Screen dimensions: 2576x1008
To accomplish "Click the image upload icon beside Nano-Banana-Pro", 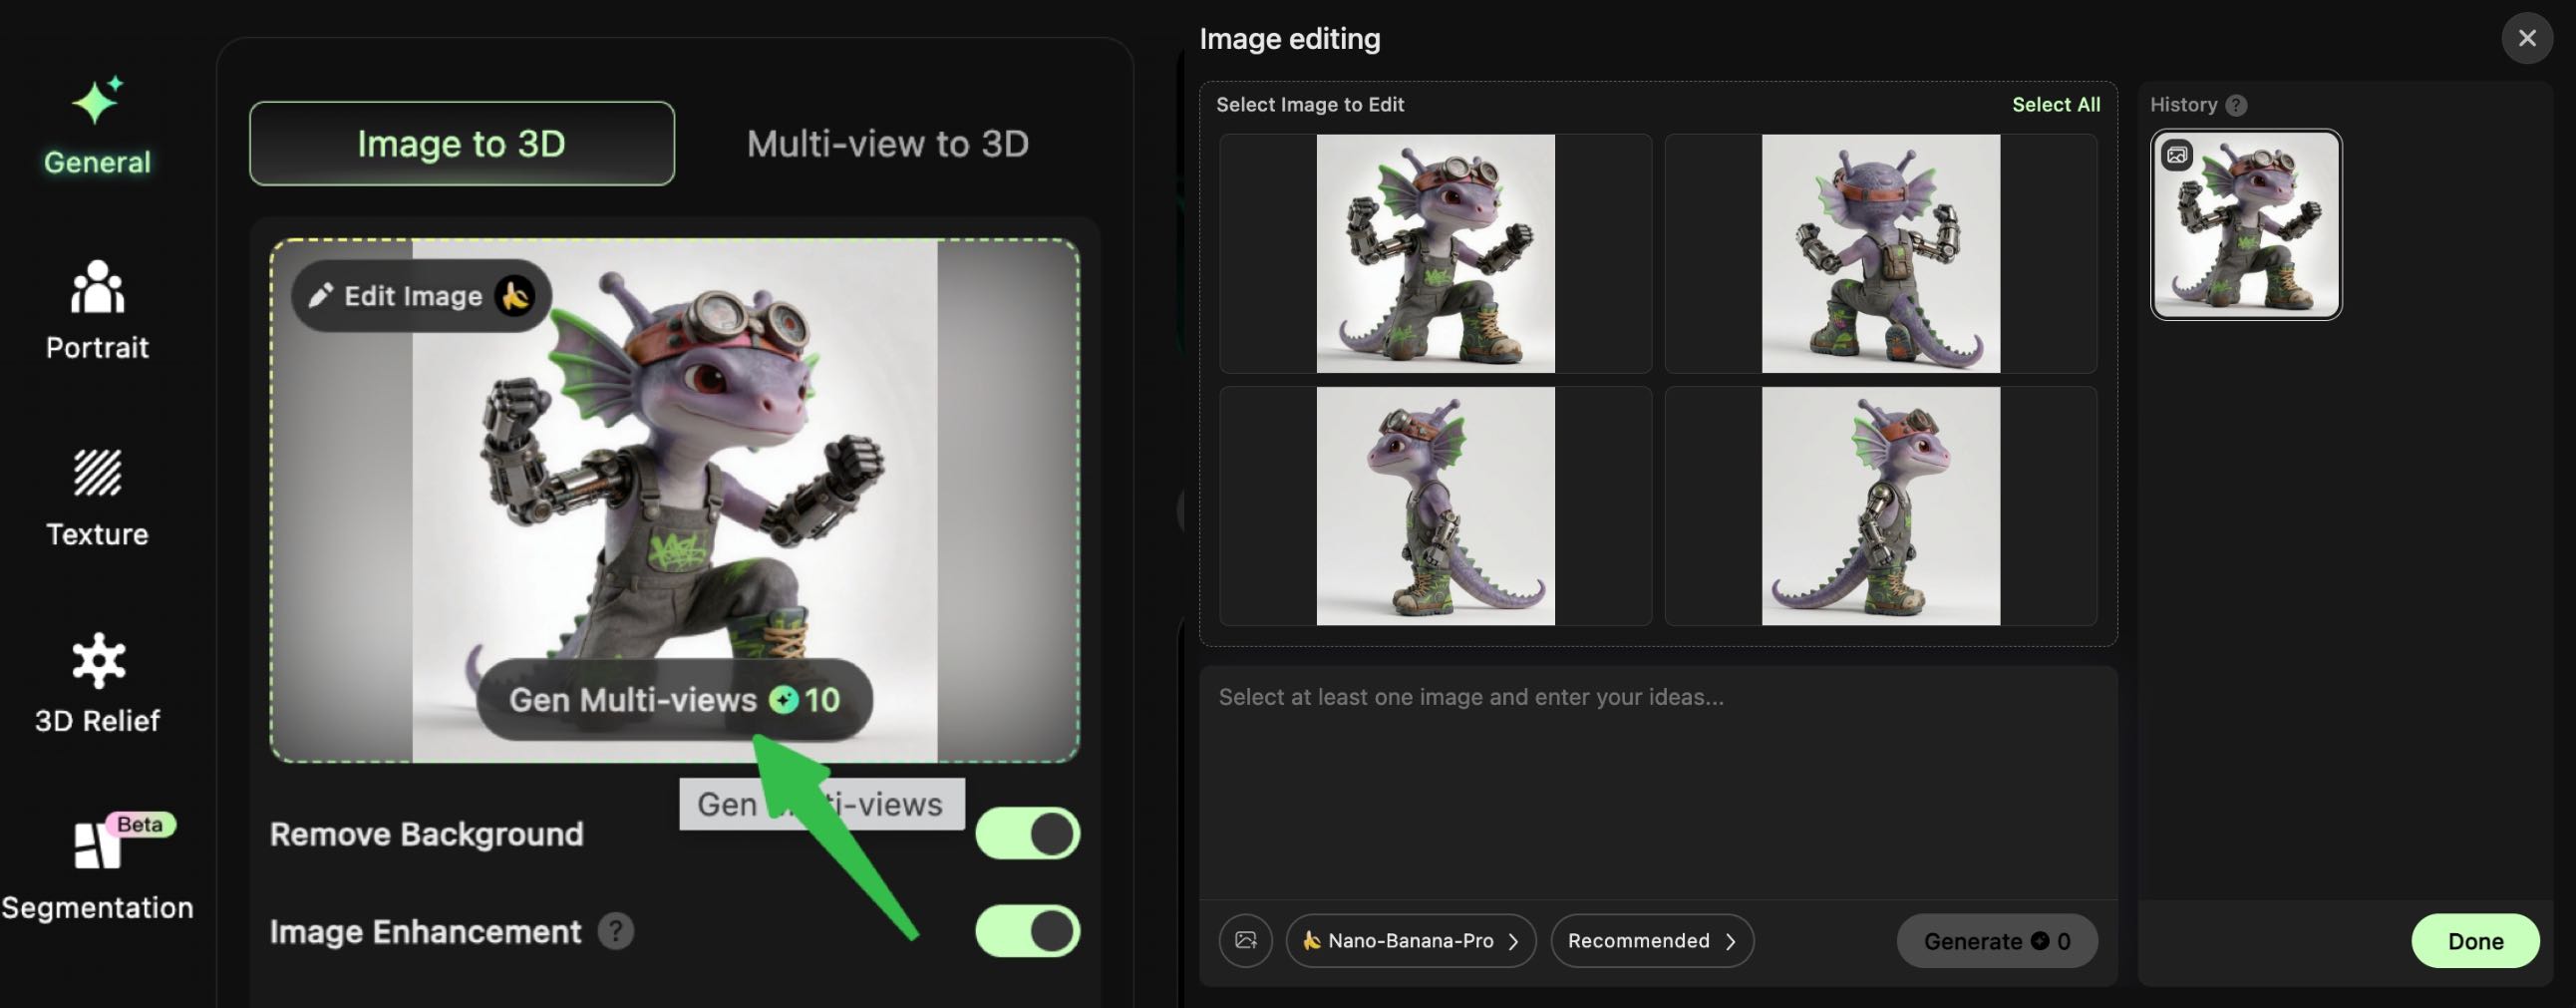I will coord(1244,940).
